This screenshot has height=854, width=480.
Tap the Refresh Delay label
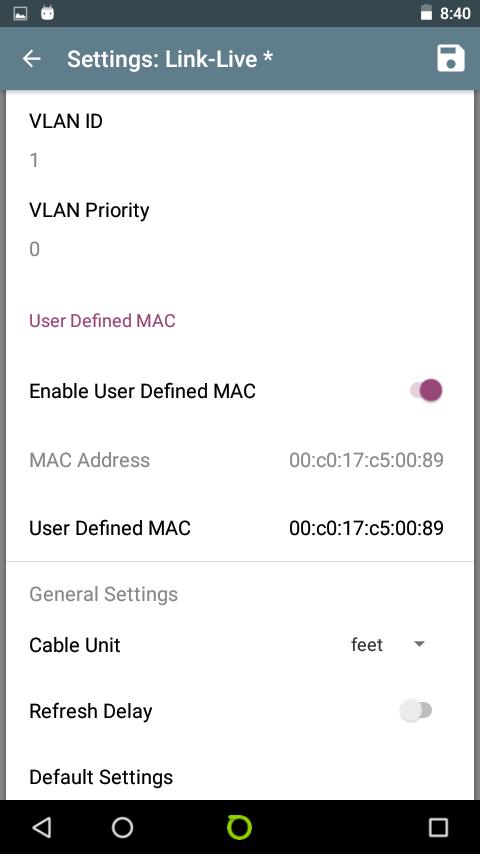coord(90,711)
